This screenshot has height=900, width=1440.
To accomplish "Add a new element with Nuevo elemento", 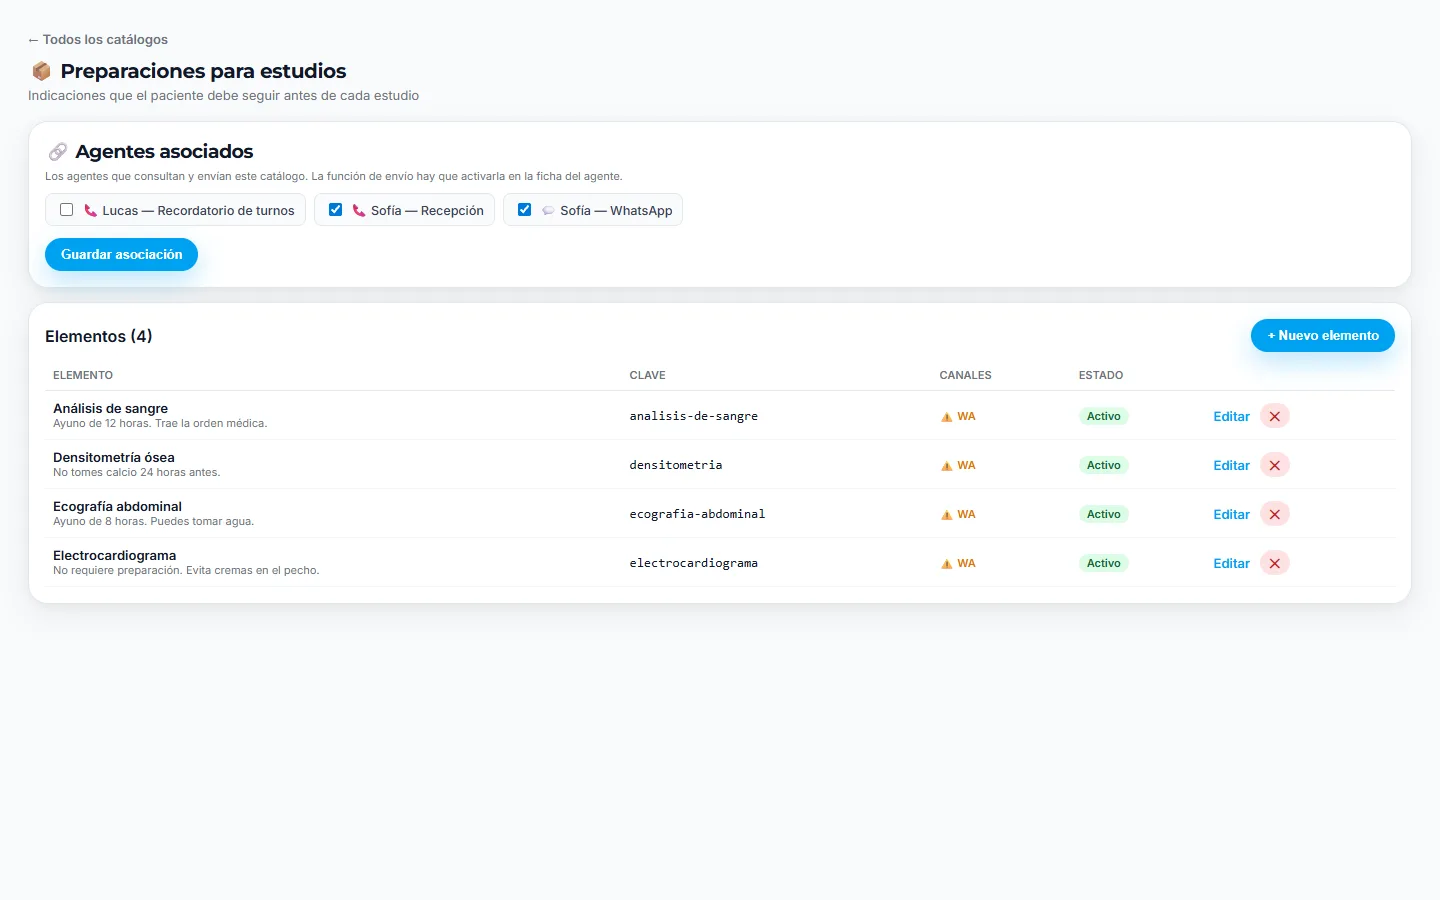I will click(1322, 335).
